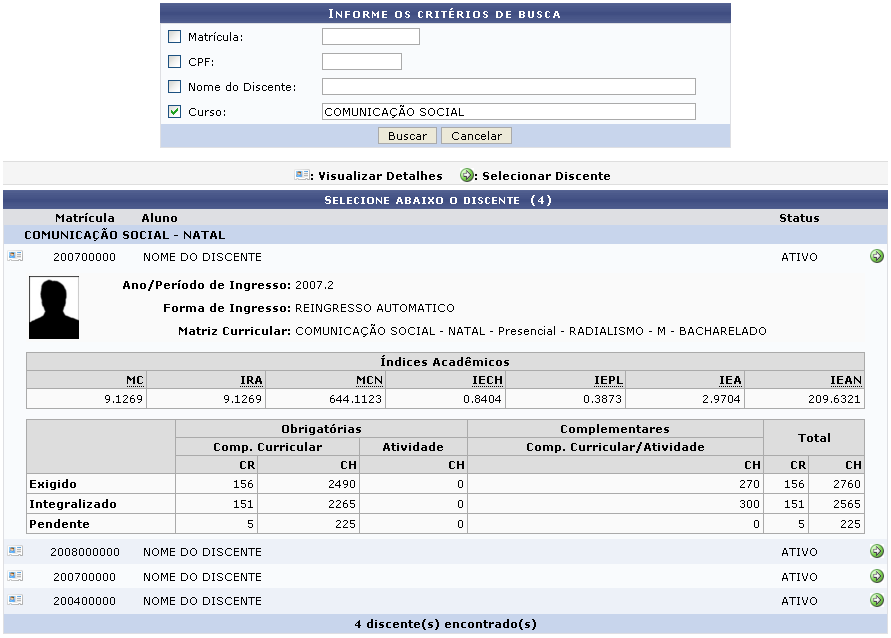Click the Selecionar Discente legend icon
Viewport: 891px width, 638px height.
point(467,175)
